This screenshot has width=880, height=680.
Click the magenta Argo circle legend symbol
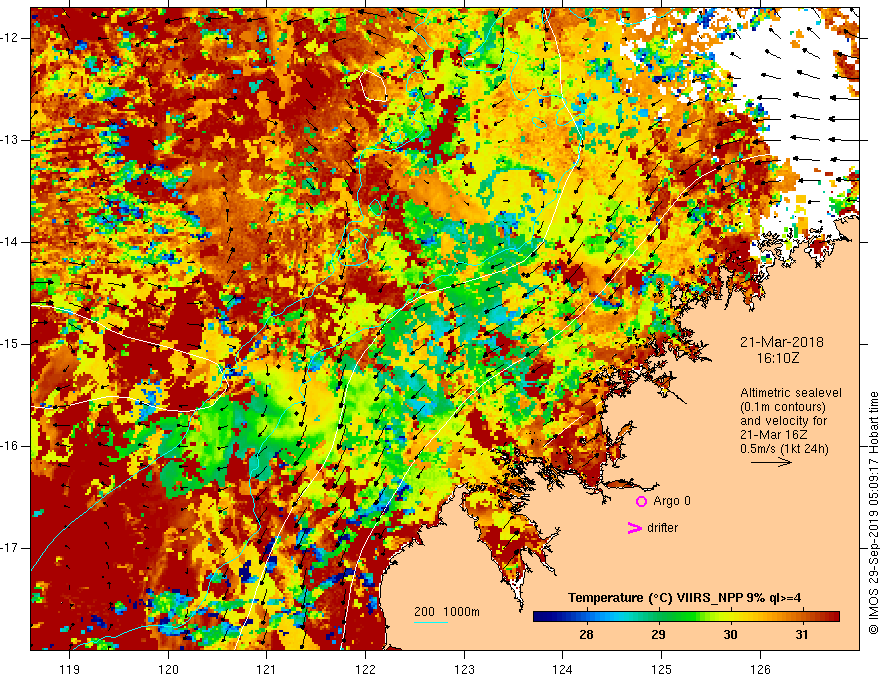pos(641,502)
